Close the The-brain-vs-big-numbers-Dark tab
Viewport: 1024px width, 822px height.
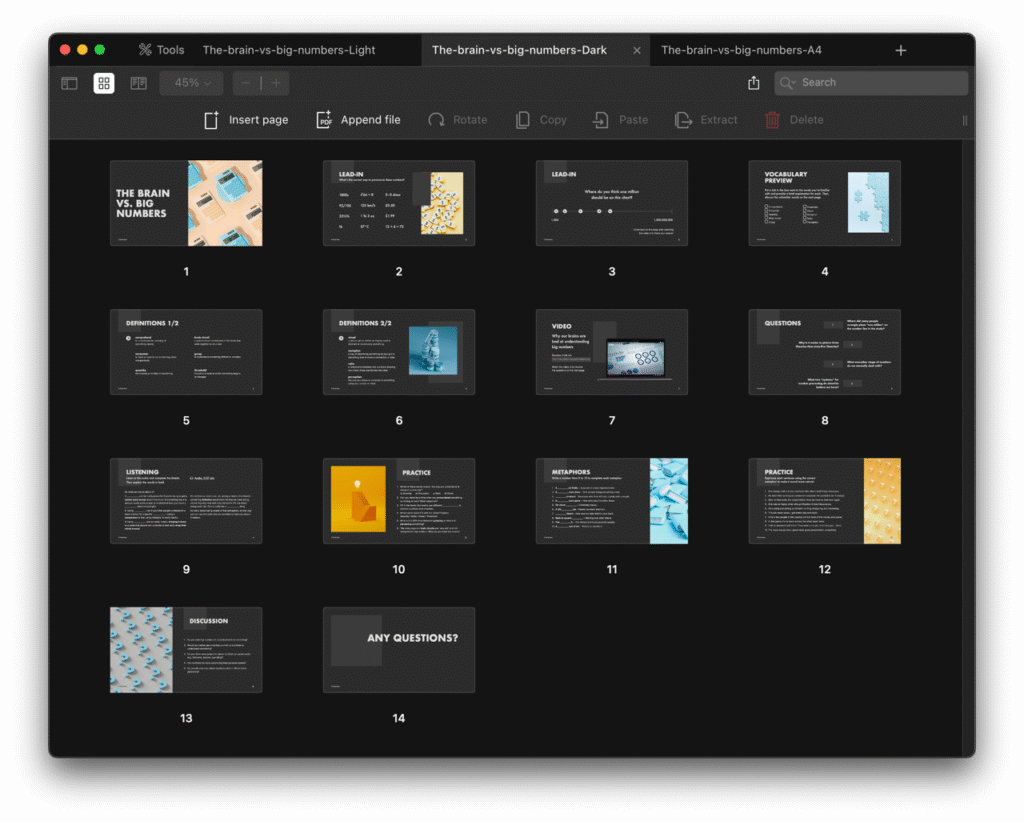click(637, 50)
